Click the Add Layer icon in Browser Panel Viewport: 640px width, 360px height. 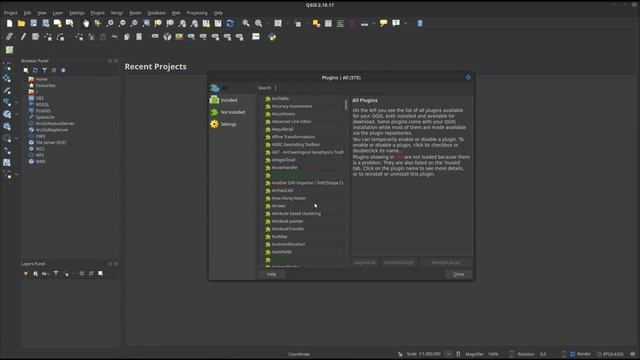(x=26, y=70)
